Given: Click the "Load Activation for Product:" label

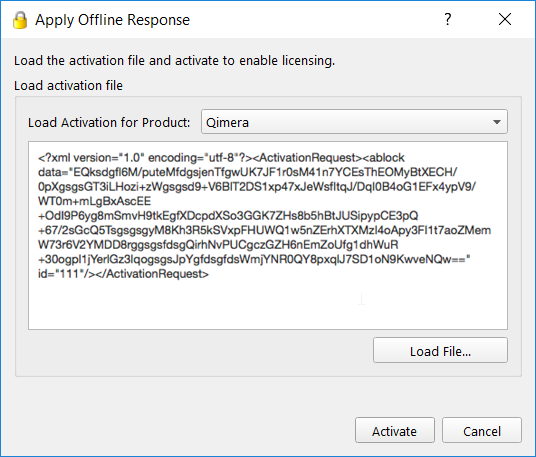Looking at the screenshot, I should [x=109, y=122].
